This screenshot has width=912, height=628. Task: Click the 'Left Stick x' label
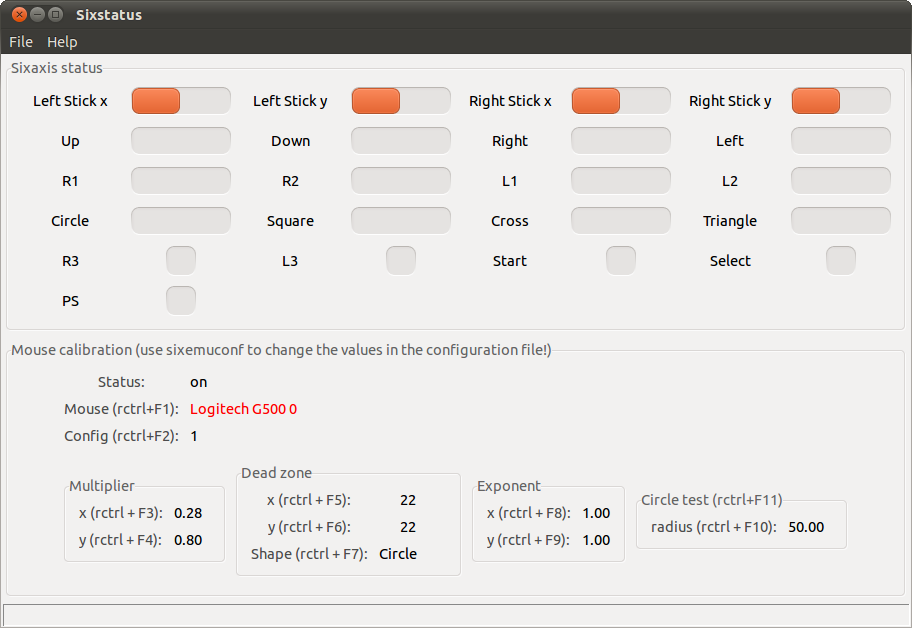pos(70,101)
